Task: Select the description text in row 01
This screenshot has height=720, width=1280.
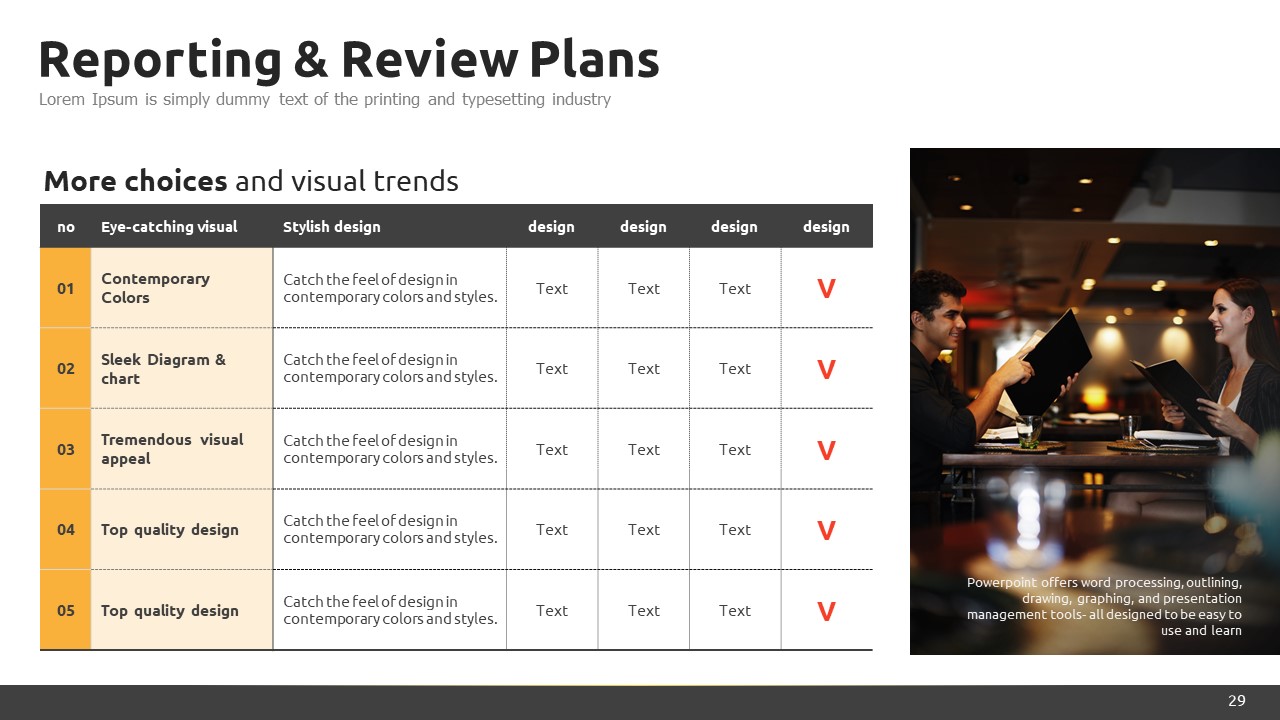Action: tap(390, 288)
